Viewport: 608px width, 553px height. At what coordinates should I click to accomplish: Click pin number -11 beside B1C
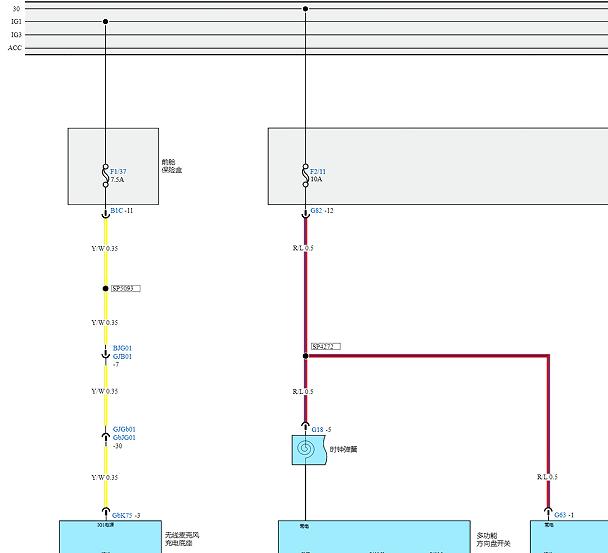coord(129,211)
